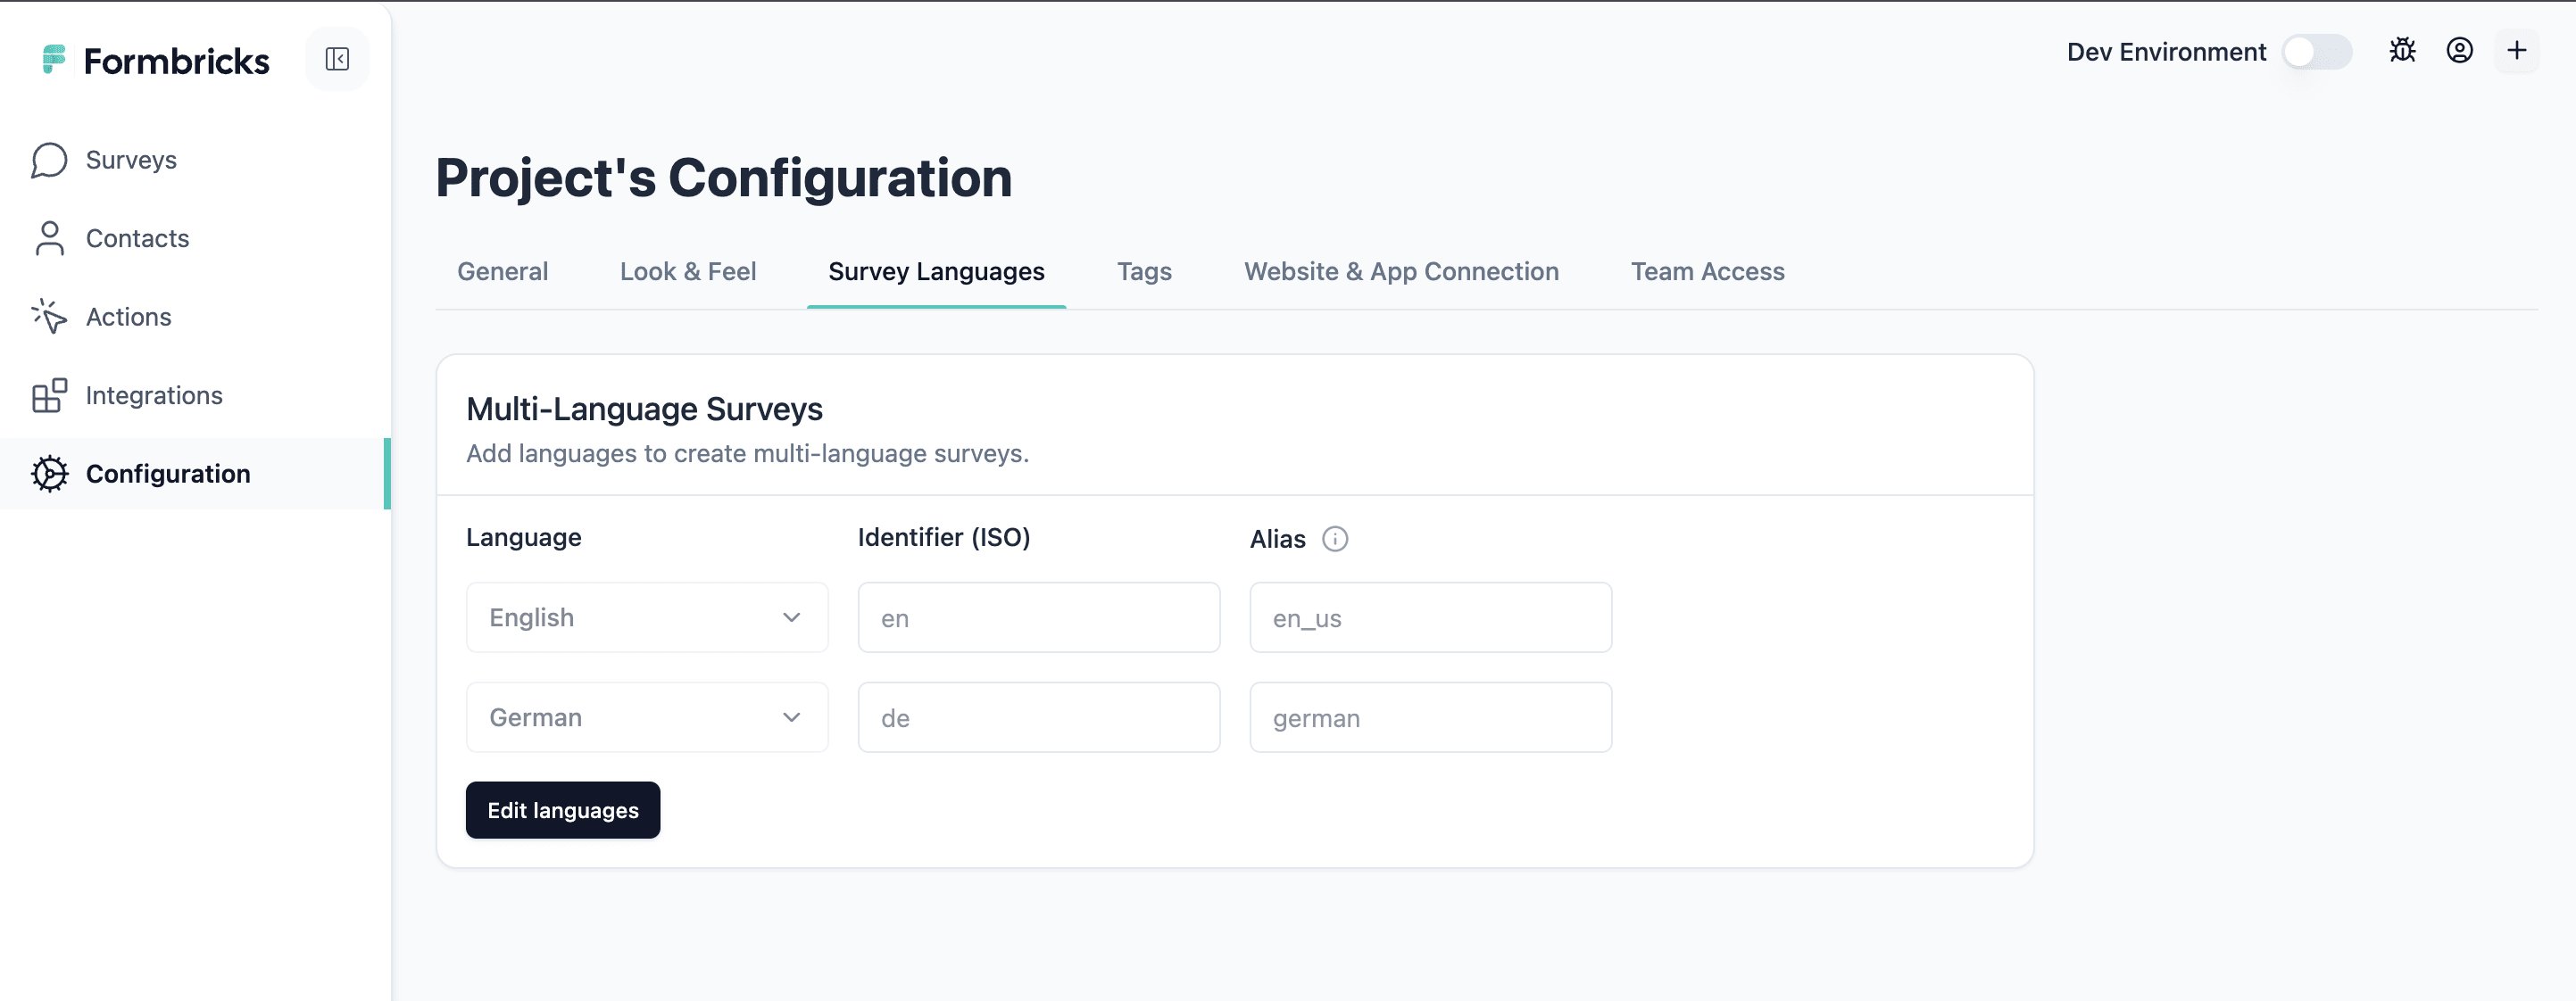Viewport: 2576px width, 1001px height.
Task: Toggle the Dev Environment switch
Action: pos(2316,52)
